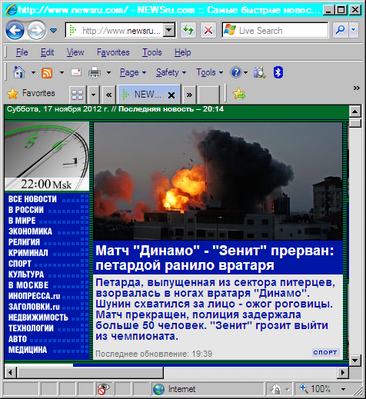
Task: Open the НЕДВИЖИМОСТЬ section link
Action: (x=38, y=317)
